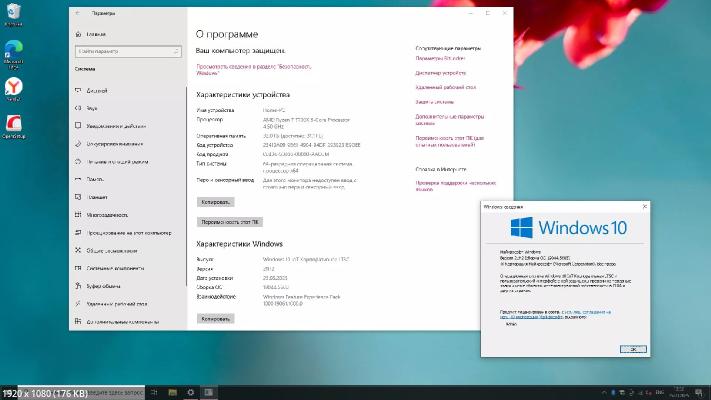Click the Settings sidebar scrollbar

coord(186,186)
